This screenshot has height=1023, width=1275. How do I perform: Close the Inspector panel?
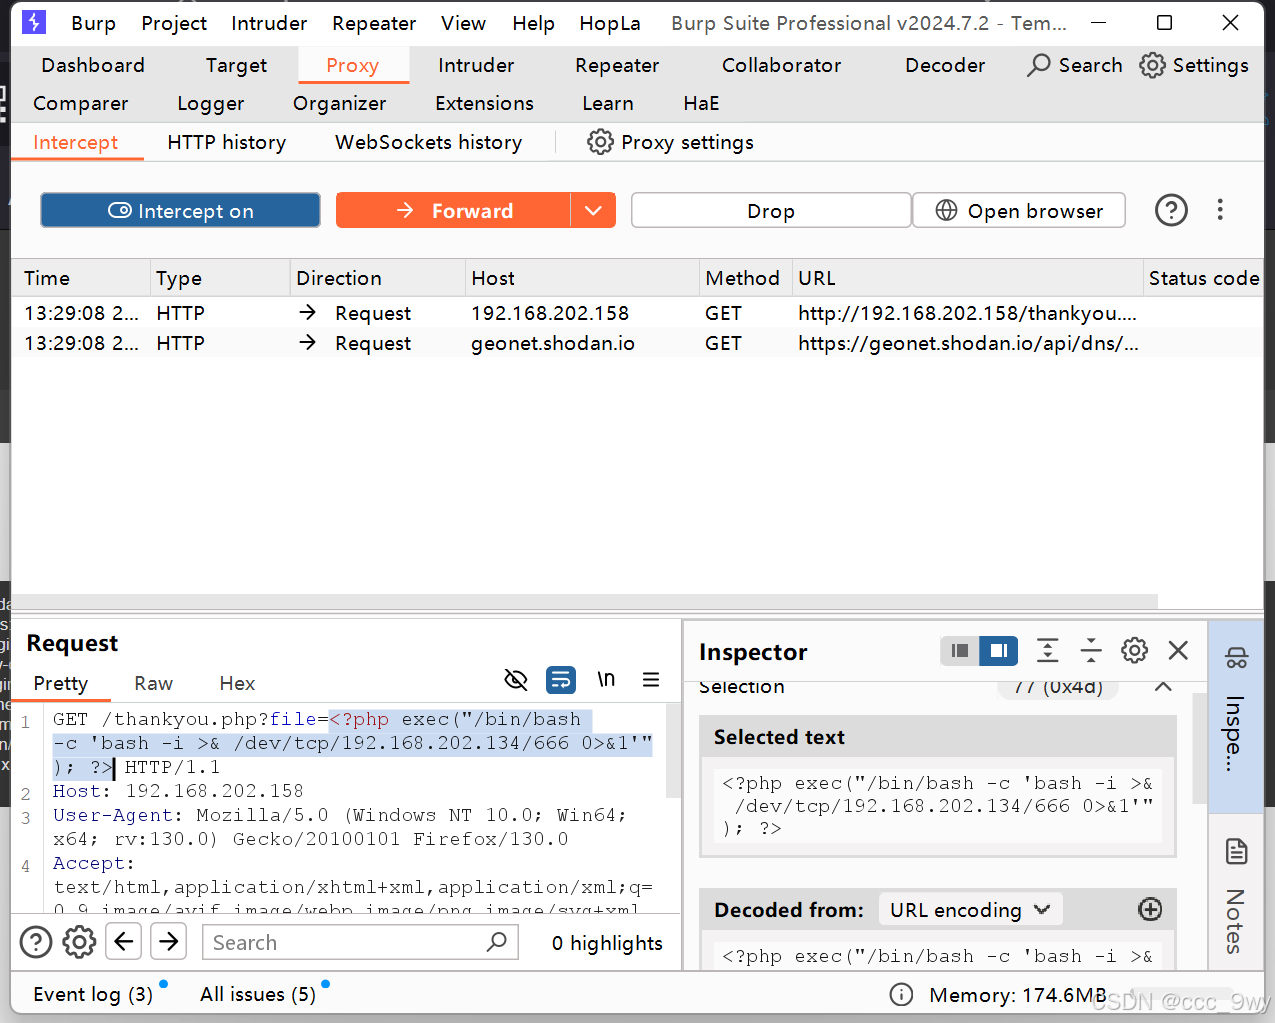(x=1178, y=651)
